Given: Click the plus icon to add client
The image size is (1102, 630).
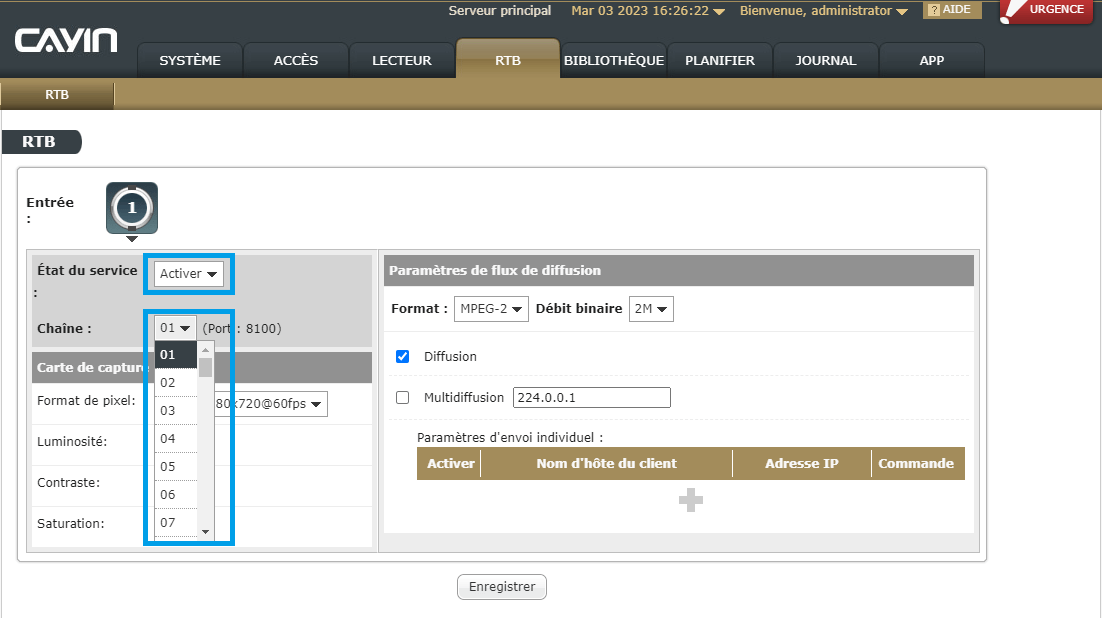Looking at the screenshot, I should (690, 501).
